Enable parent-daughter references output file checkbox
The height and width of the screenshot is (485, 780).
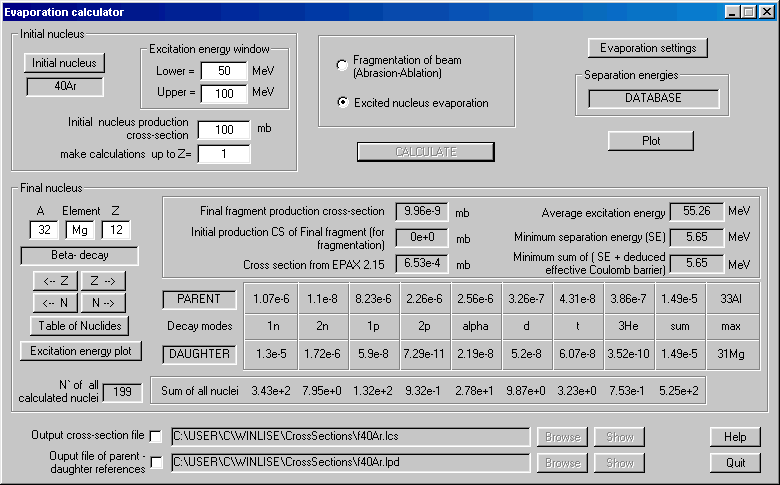tap(155, 462)
